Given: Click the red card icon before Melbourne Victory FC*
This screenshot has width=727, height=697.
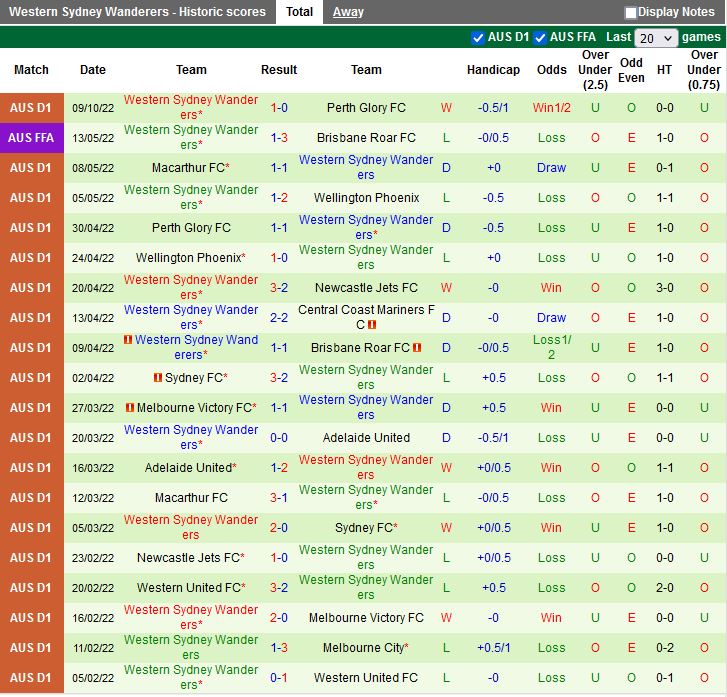Looking at the screenshot, I should click(x=130, y=408).
